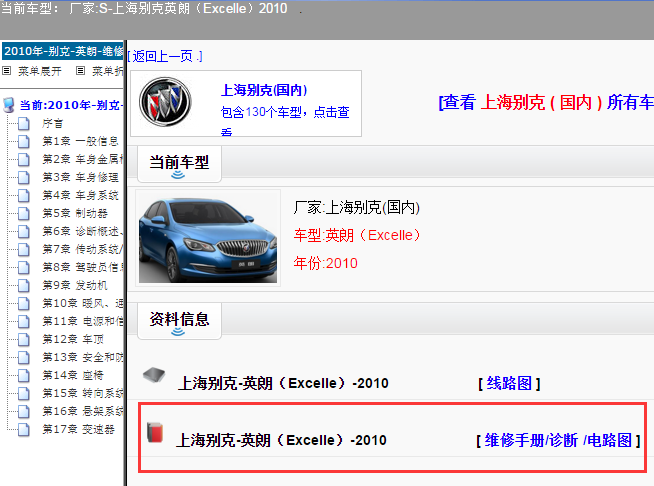Click the computer icon beside 当前:2010年-别克
This screenshot has width=654, height=486.
pyautogui.click(x=9, y=105)
